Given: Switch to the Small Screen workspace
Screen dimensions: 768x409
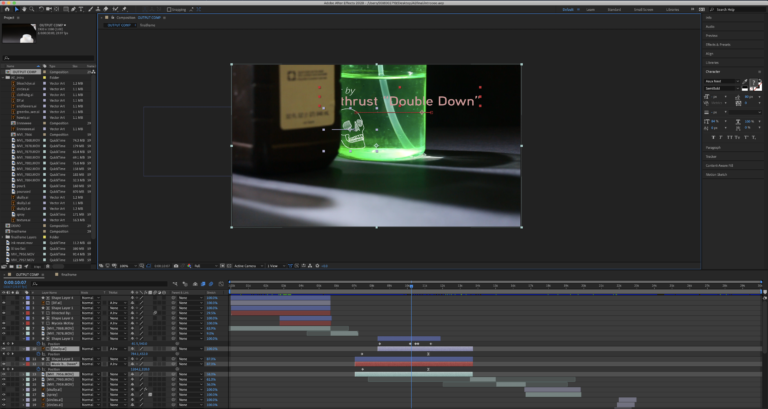Looking at the screenshot, I should tap(643, 10).
